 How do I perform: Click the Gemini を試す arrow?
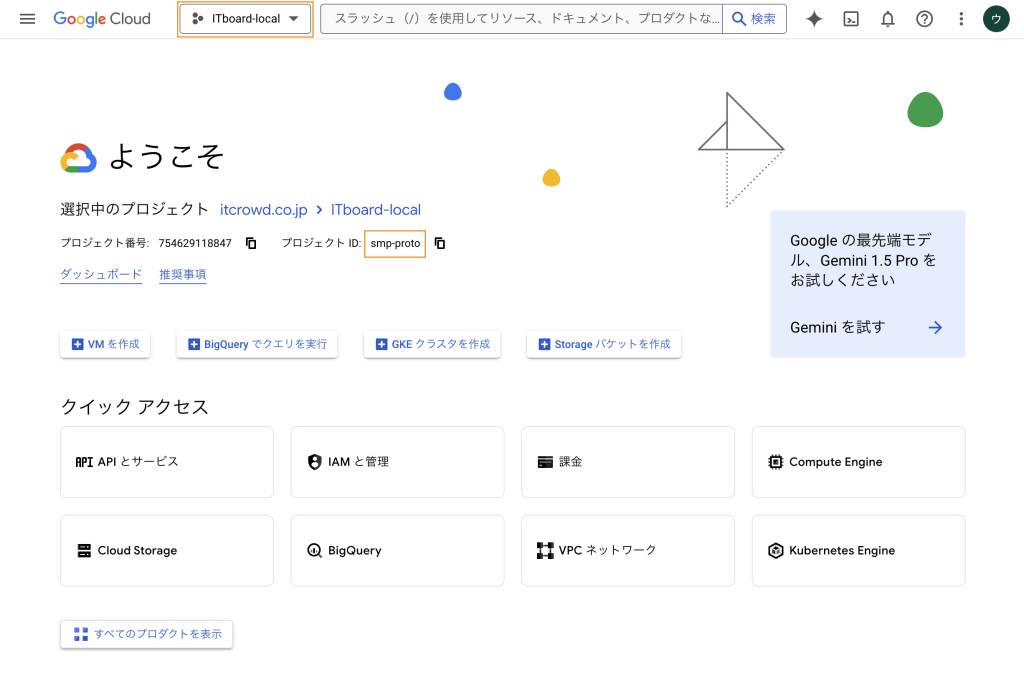pos(935,327)
